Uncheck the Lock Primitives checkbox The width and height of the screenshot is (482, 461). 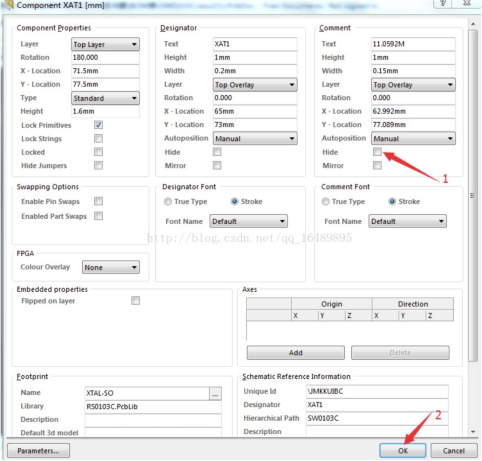98,125
